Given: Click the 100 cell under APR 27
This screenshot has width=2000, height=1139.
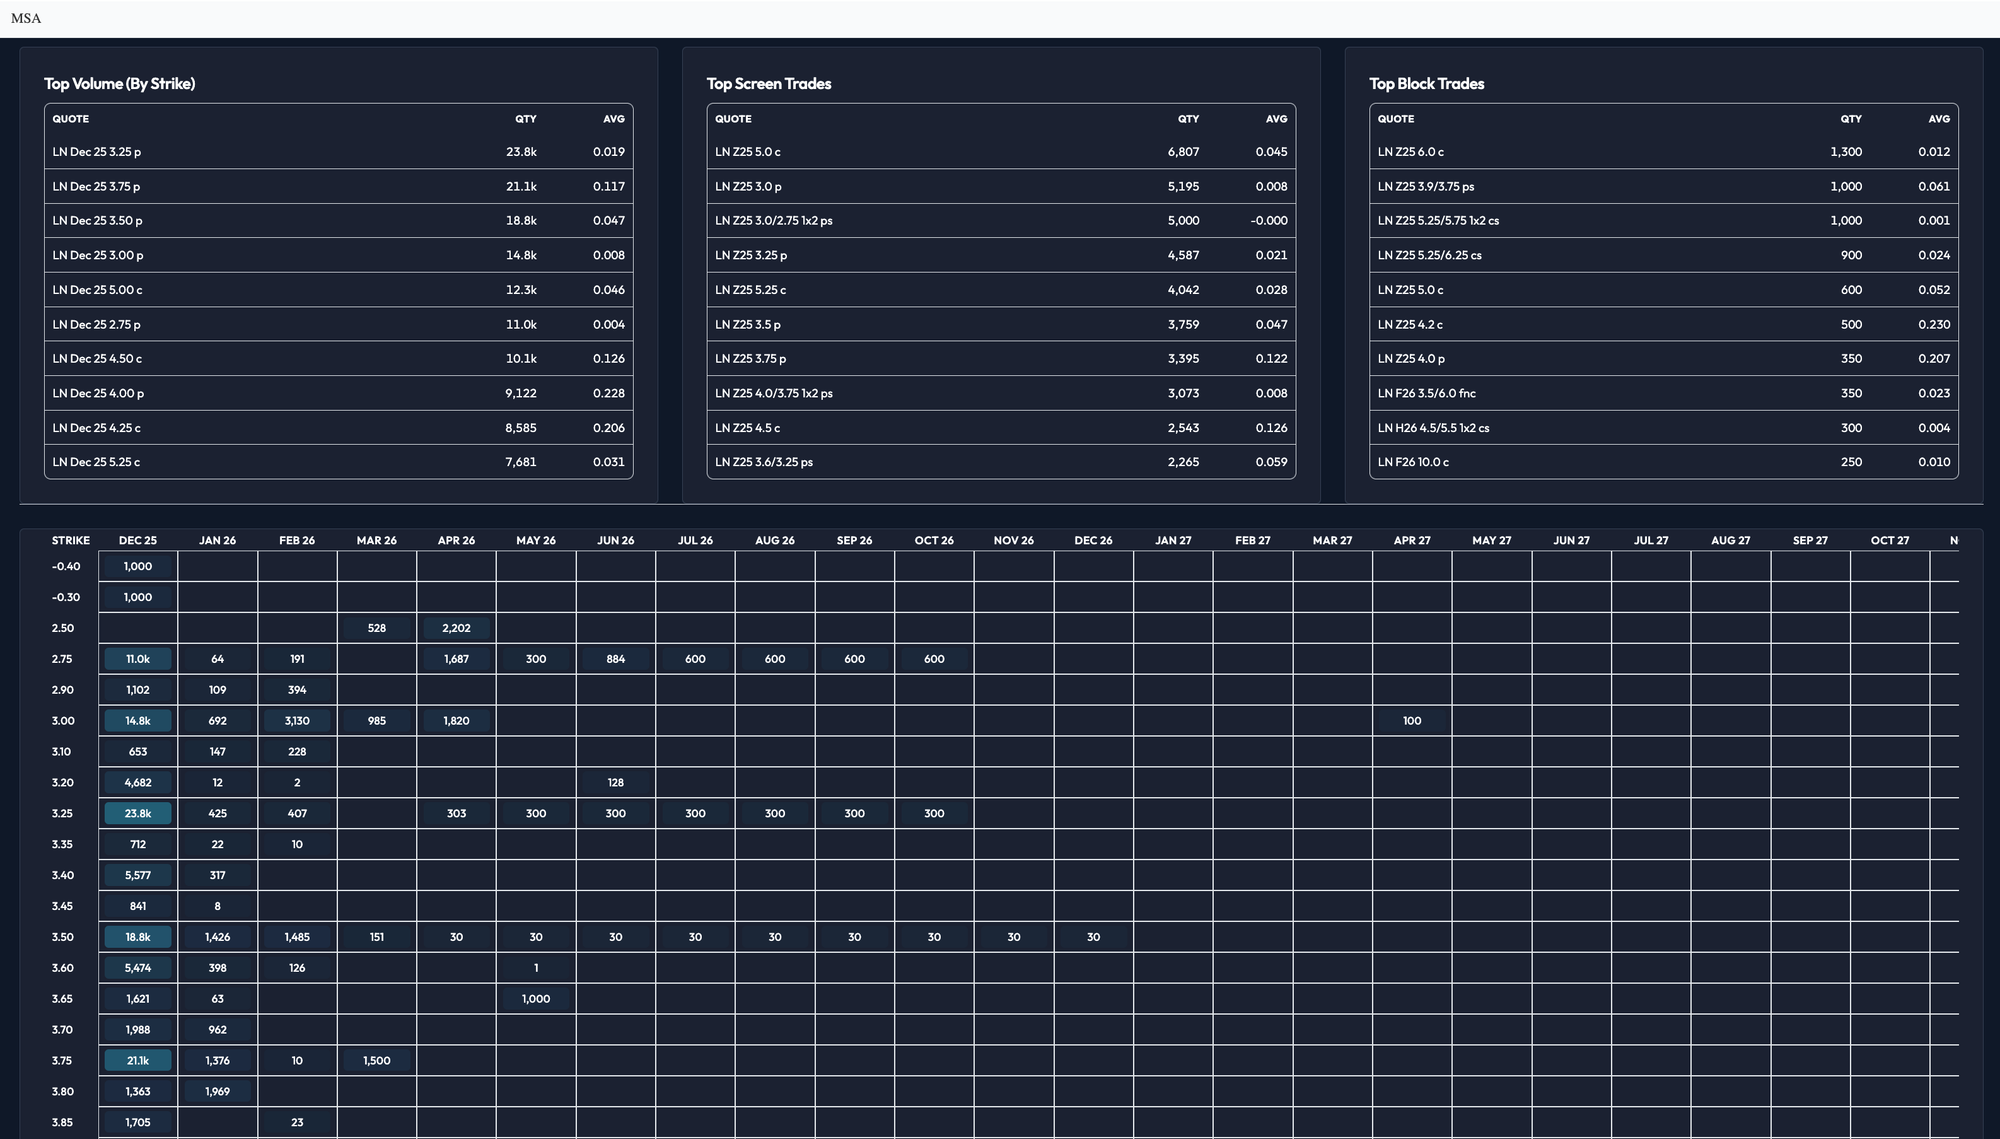Looking at the screenshot, I should (1412, 721).
